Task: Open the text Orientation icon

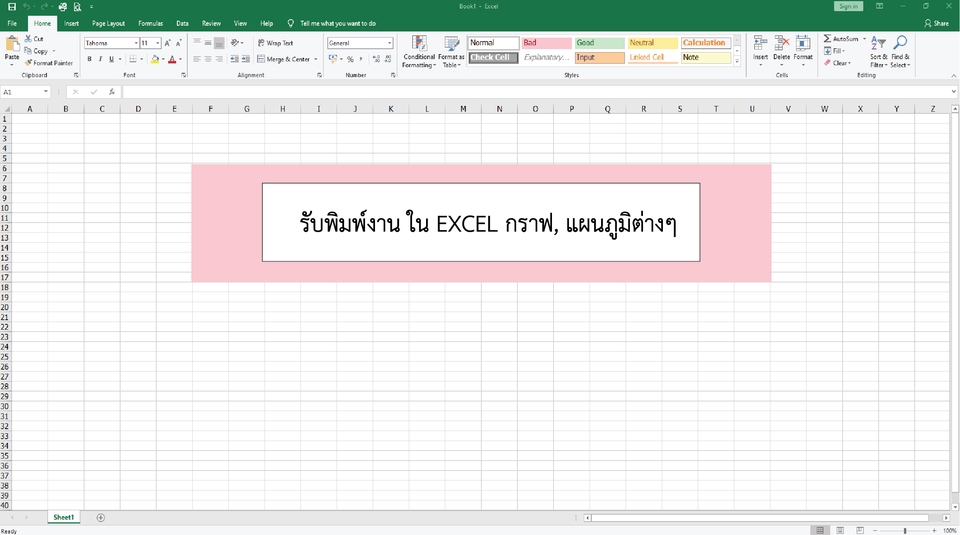Action: pyautogui.click(x=235, y=43)
